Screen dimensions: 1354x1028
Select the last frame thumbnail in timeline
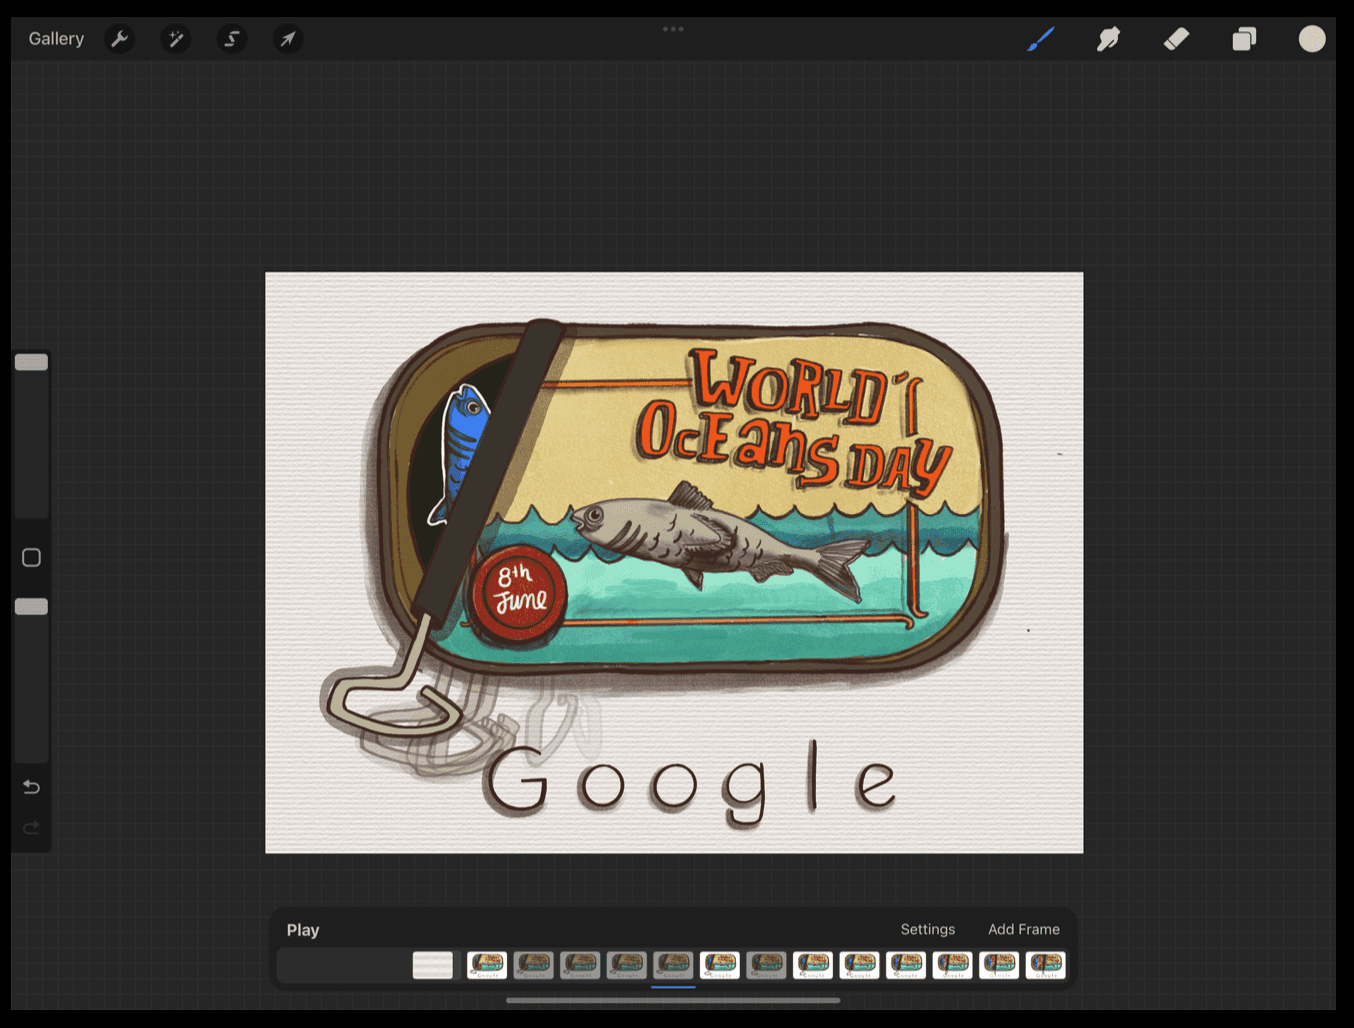click(x=1046, y=965)
